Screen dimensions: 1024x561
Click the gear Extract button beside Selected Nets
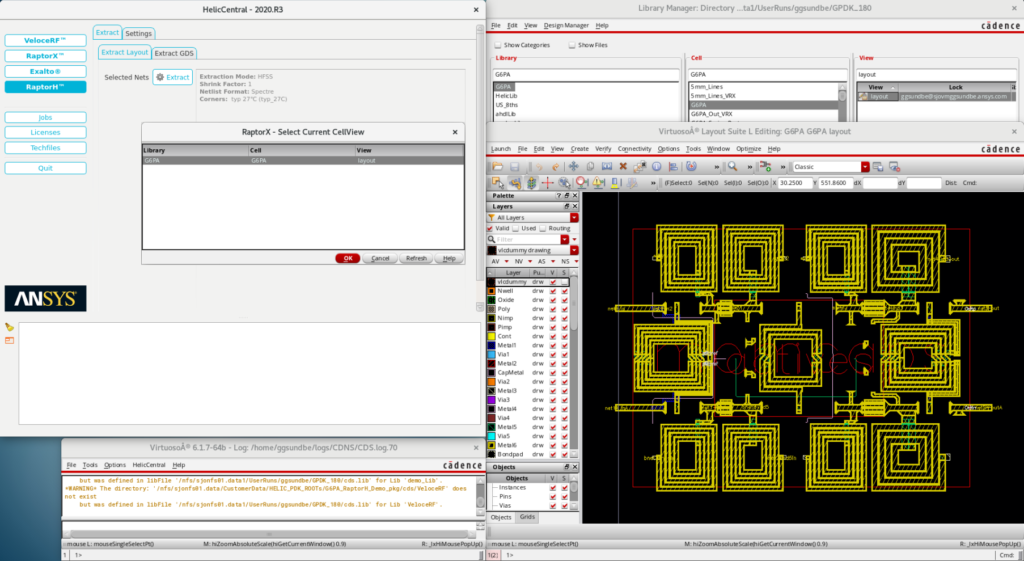pyautogui.click(x=172, y=77)
